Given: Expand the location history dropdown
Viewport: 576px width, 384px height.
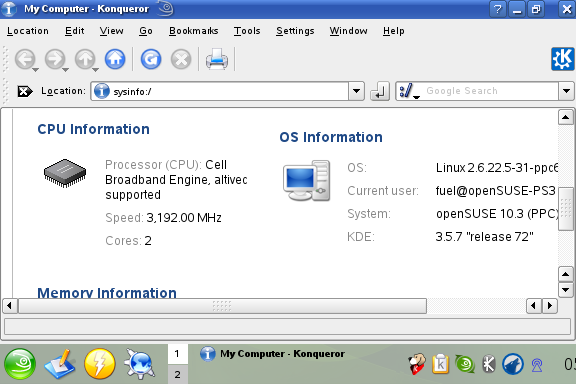Looking at the screenshot, I should (x=356, y=91).
